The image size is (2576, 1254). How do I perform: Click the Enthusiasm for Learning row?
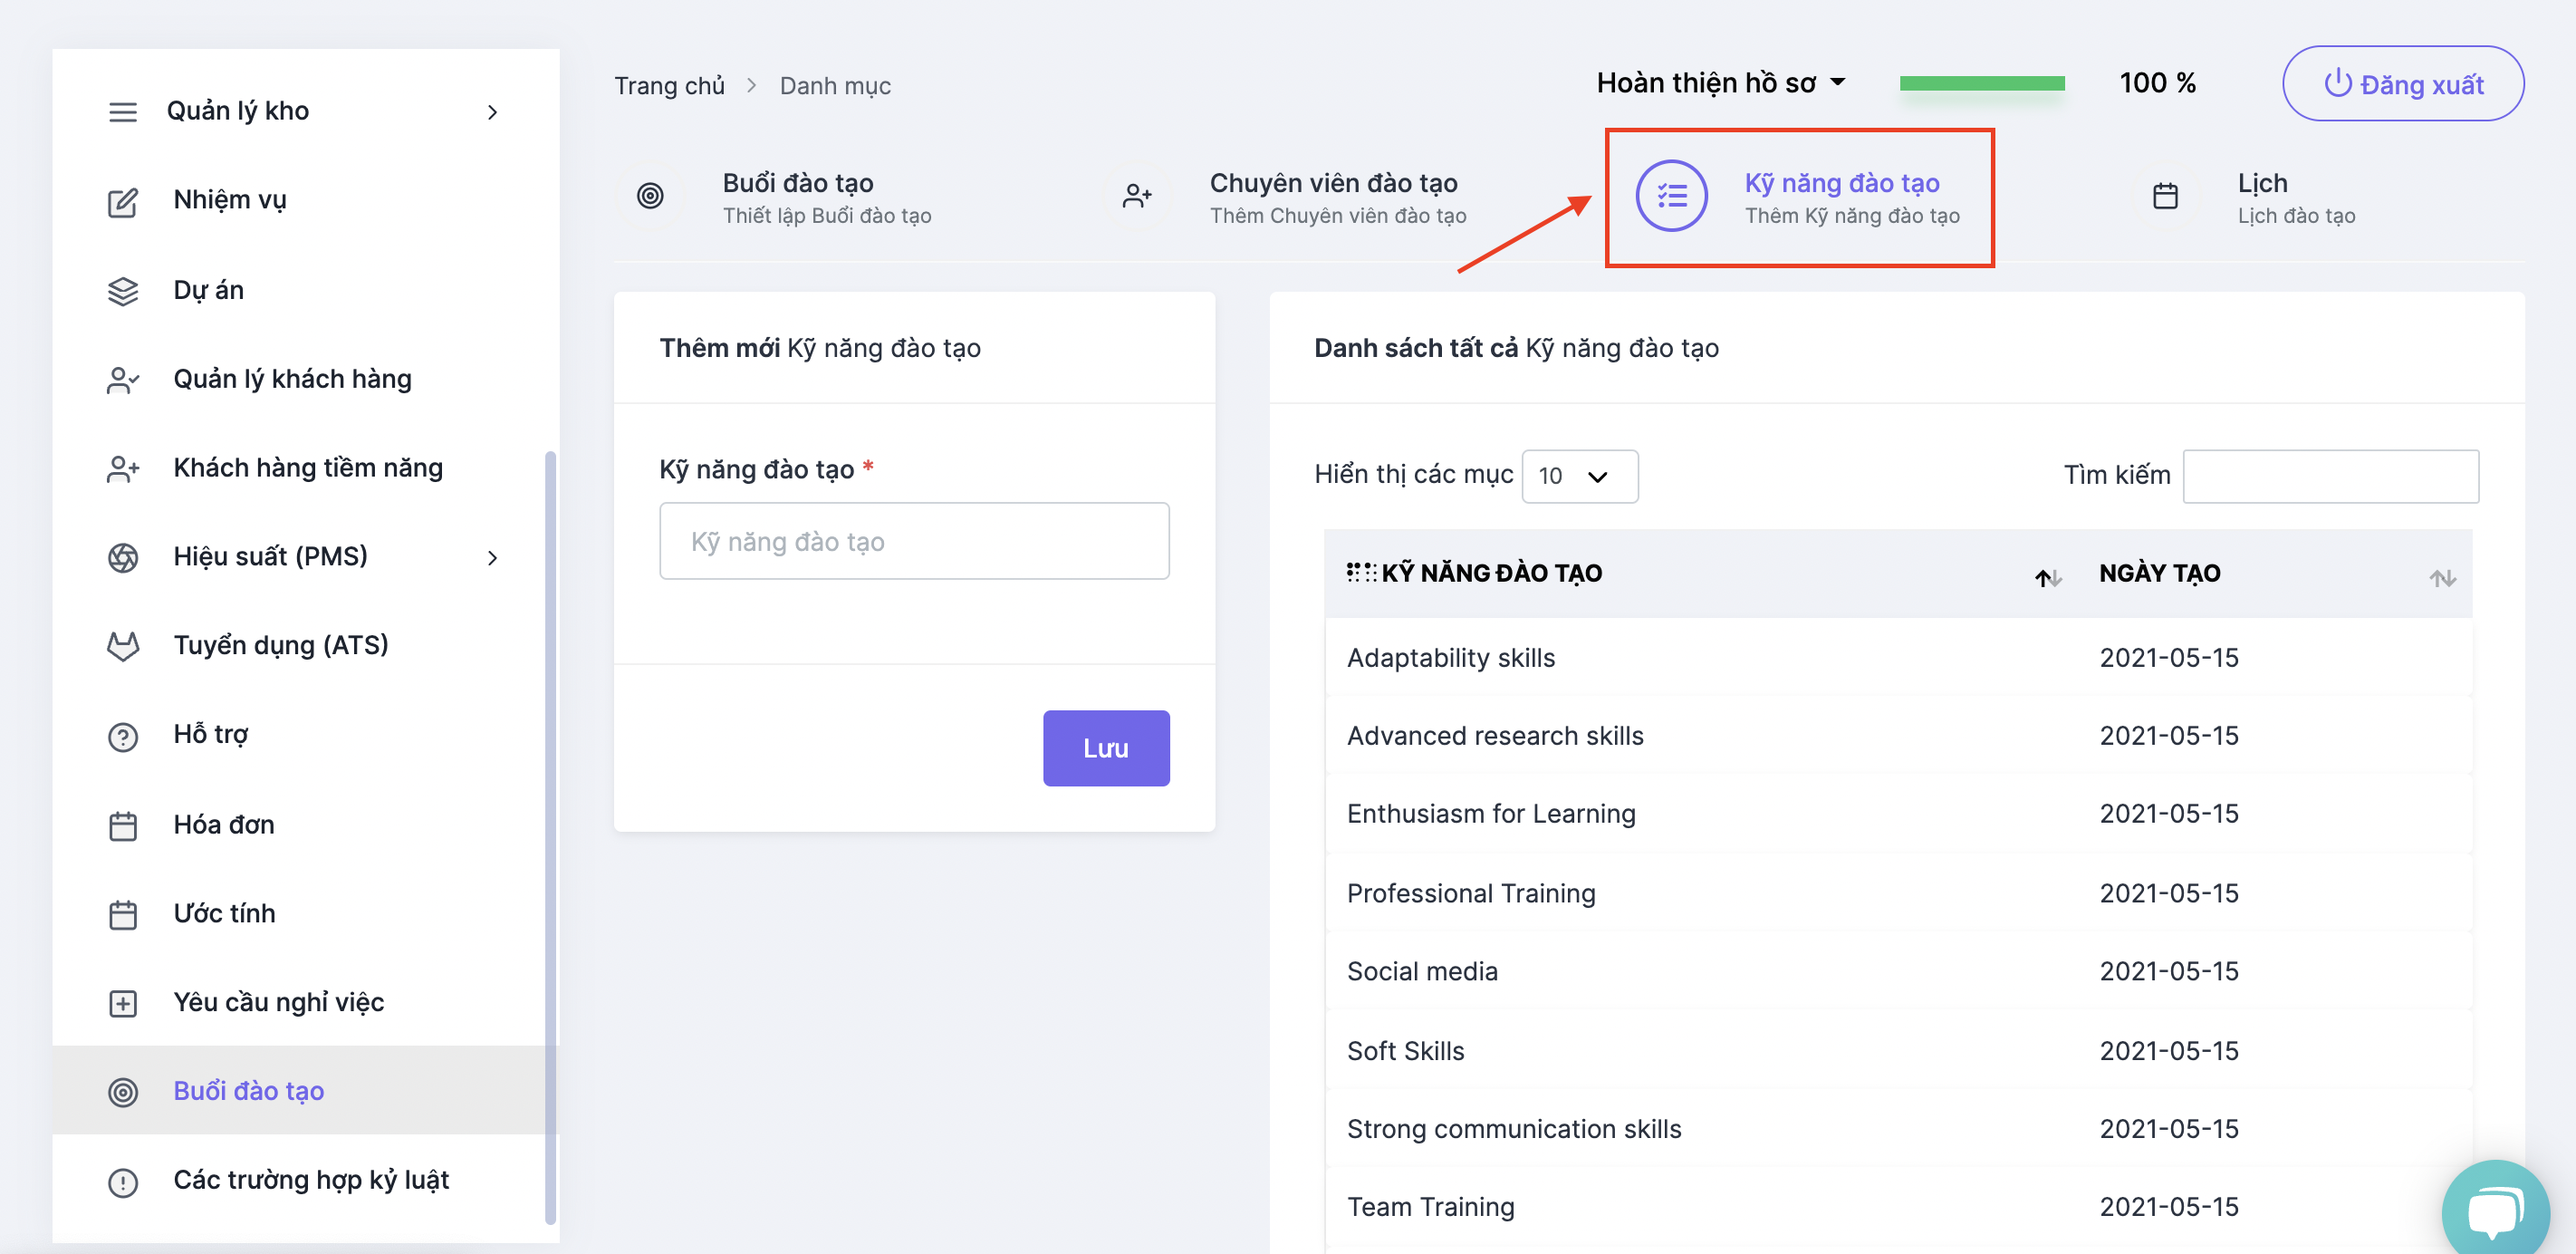(x=1898, y=813)
